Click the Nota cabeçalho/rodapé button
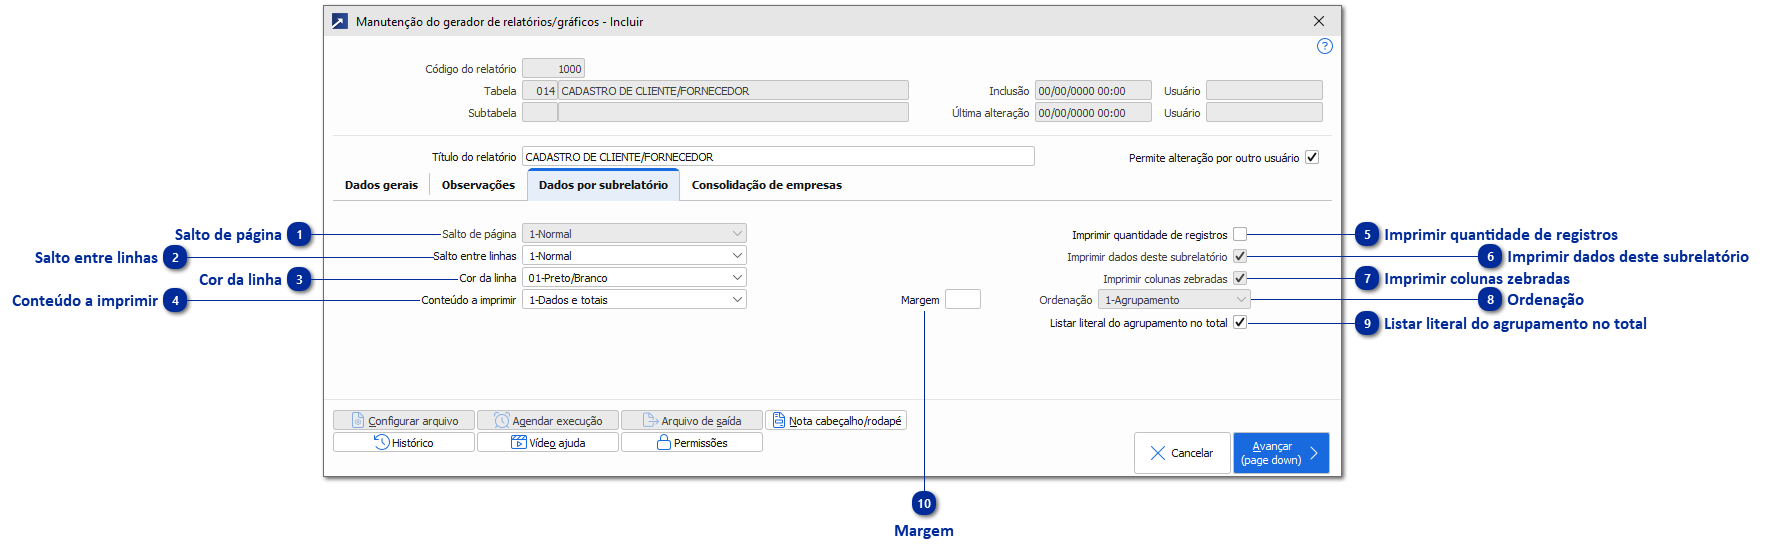The width and height of the screenshot is (1765, 557). pos(836,421)
